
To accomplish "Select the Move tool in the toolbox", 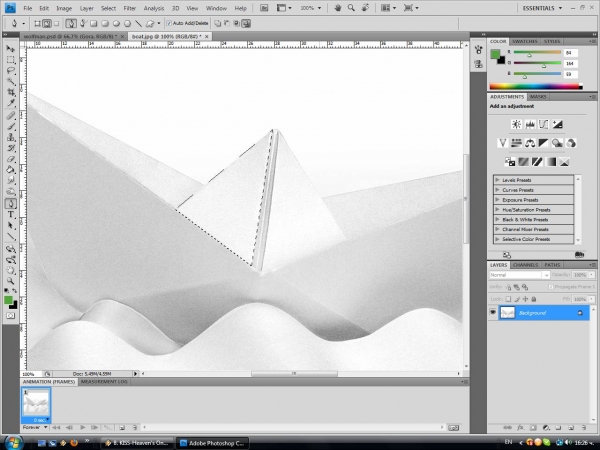I will (10, 49).
